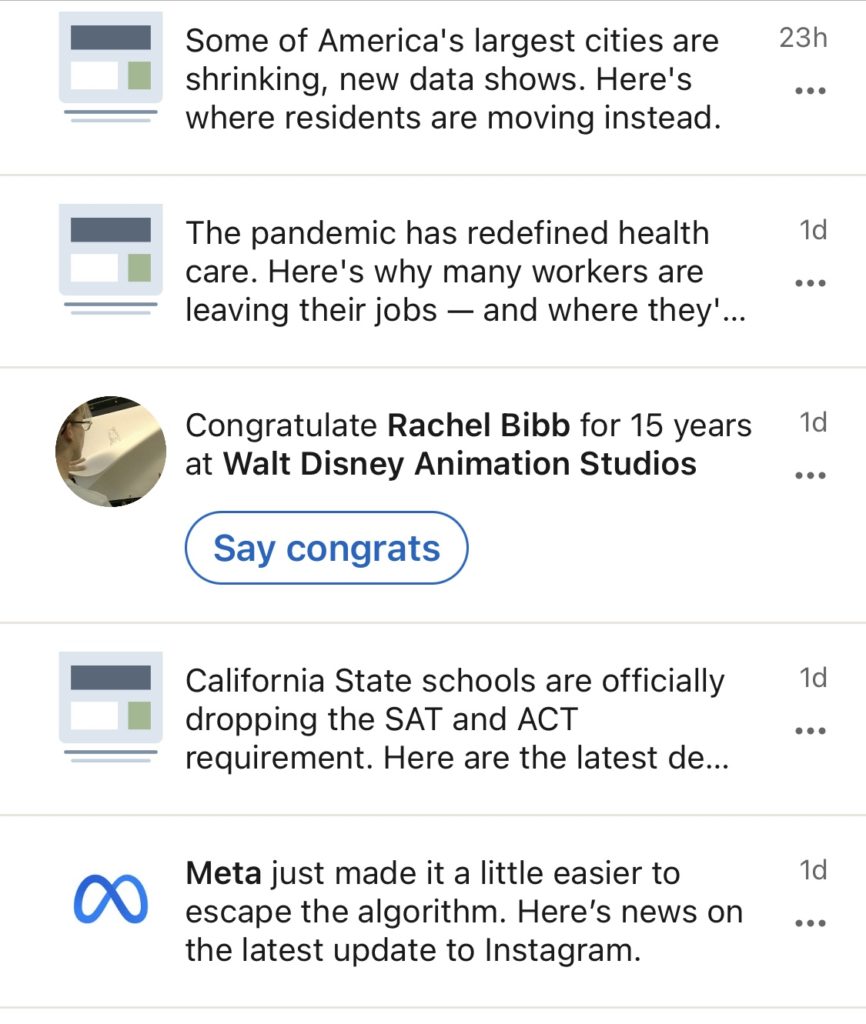866x1024 pixels.
Task: Click the 23h timestamp on cities notification
Action: pyautogui.click(x=803, y=39)
